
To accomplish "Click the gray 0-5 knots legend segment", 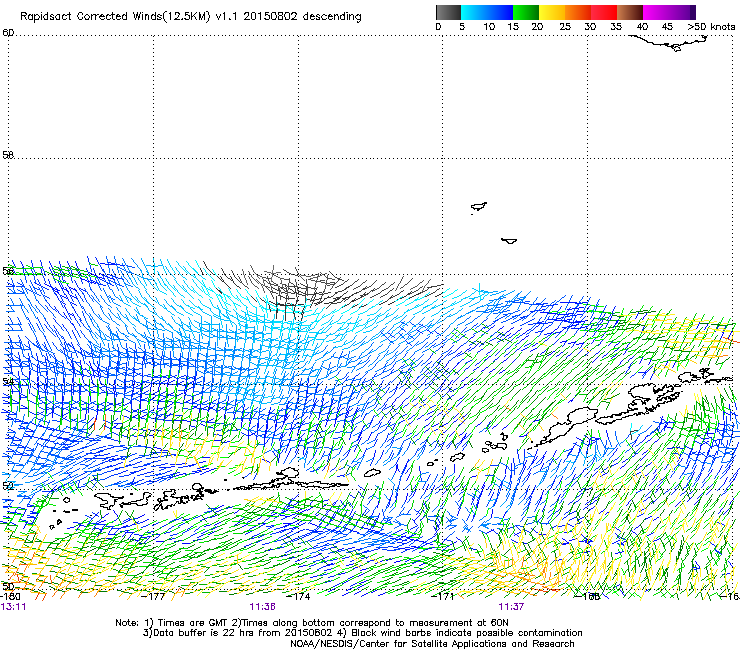I will tap(448, 12).
